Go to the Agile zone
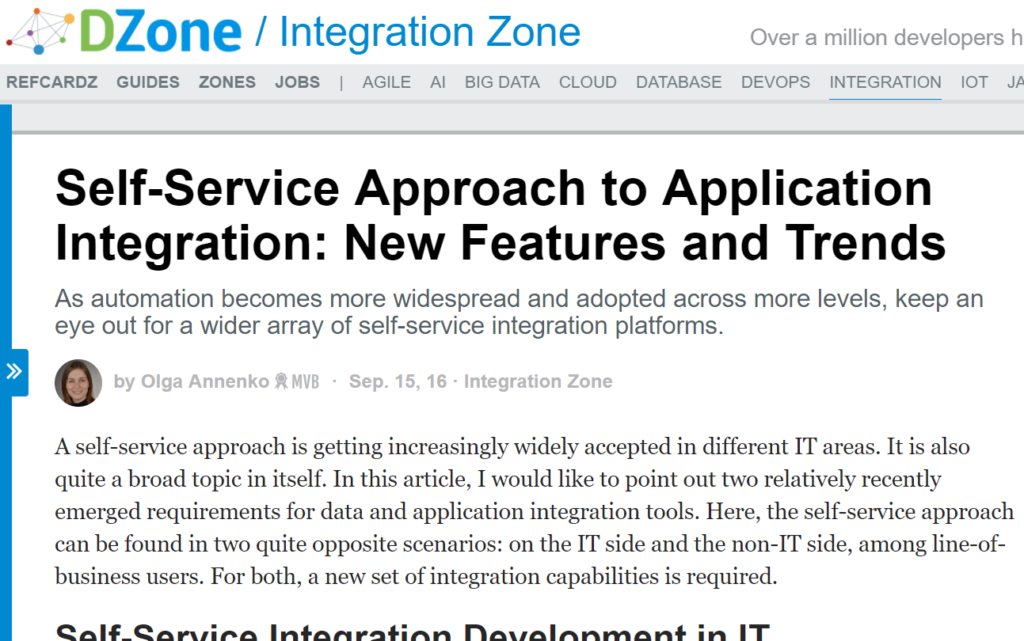Image resolution: width=1024 pixels, height=641 pixels. [x=387, y=82]
